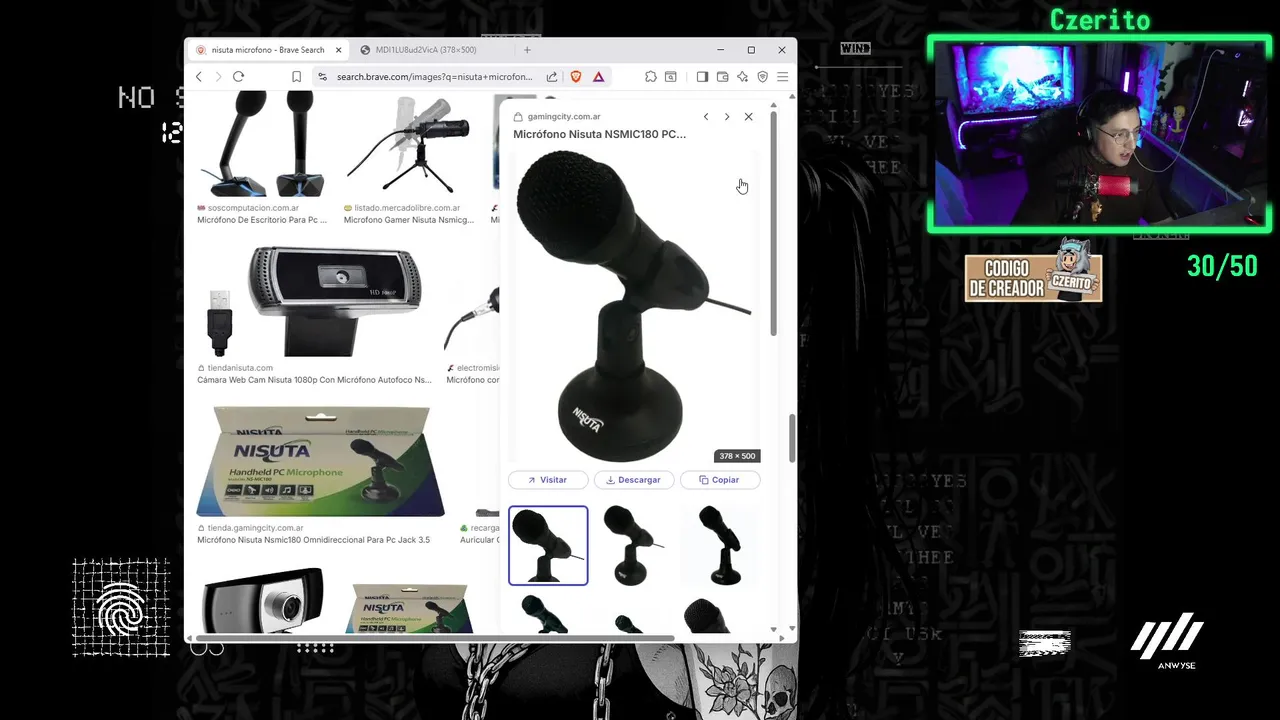Select the third related microphone thumbnail
Image resolution: width=1280 pixels, height=720 pixels.
(720, 545)
